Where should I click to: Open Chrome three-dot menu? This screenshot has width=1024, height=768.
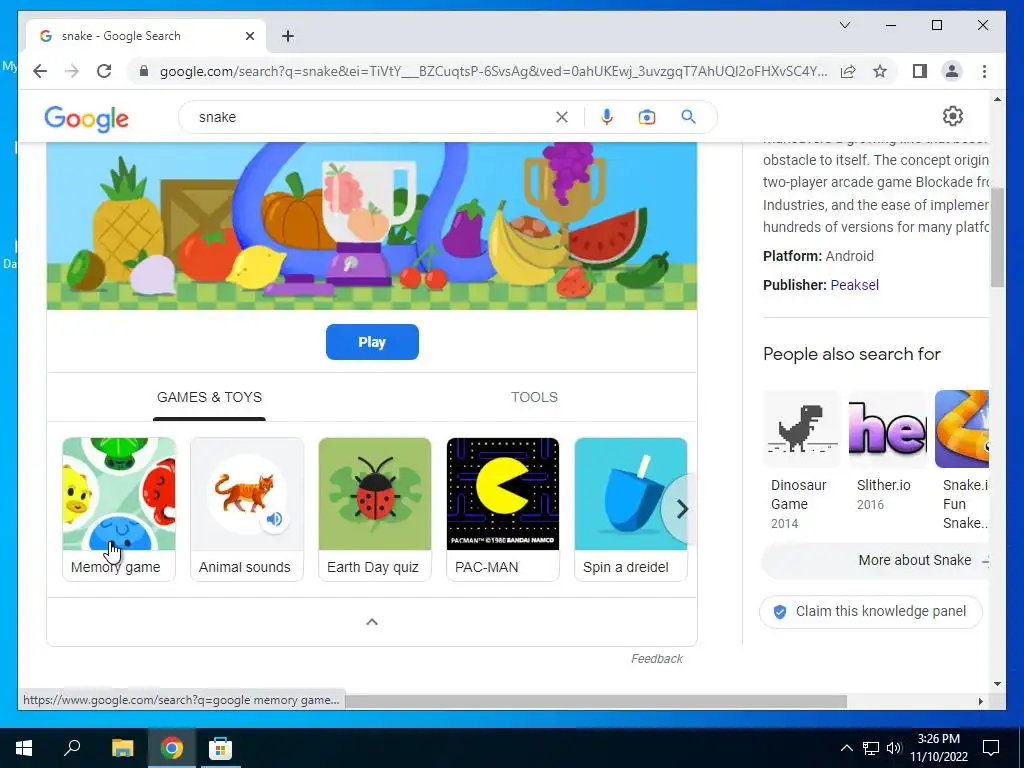tap(984, 71)
